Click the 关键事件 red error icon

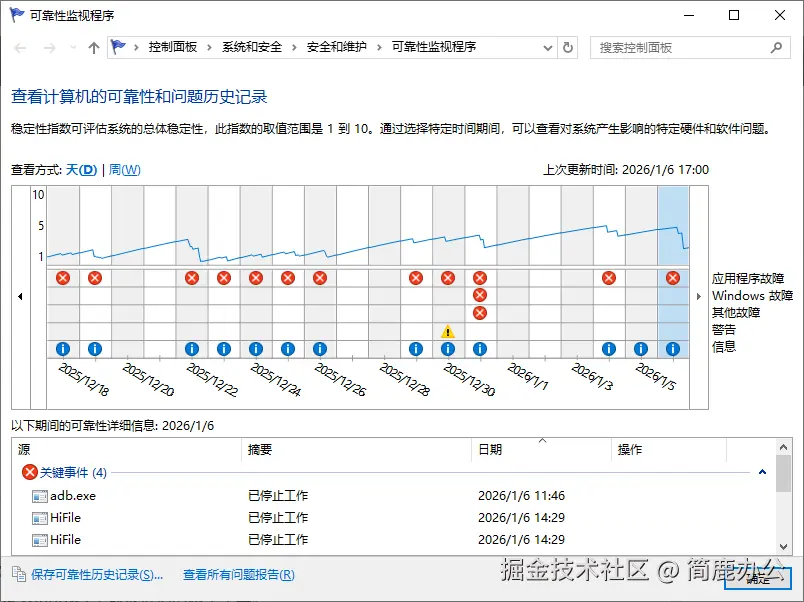[30, 472]
